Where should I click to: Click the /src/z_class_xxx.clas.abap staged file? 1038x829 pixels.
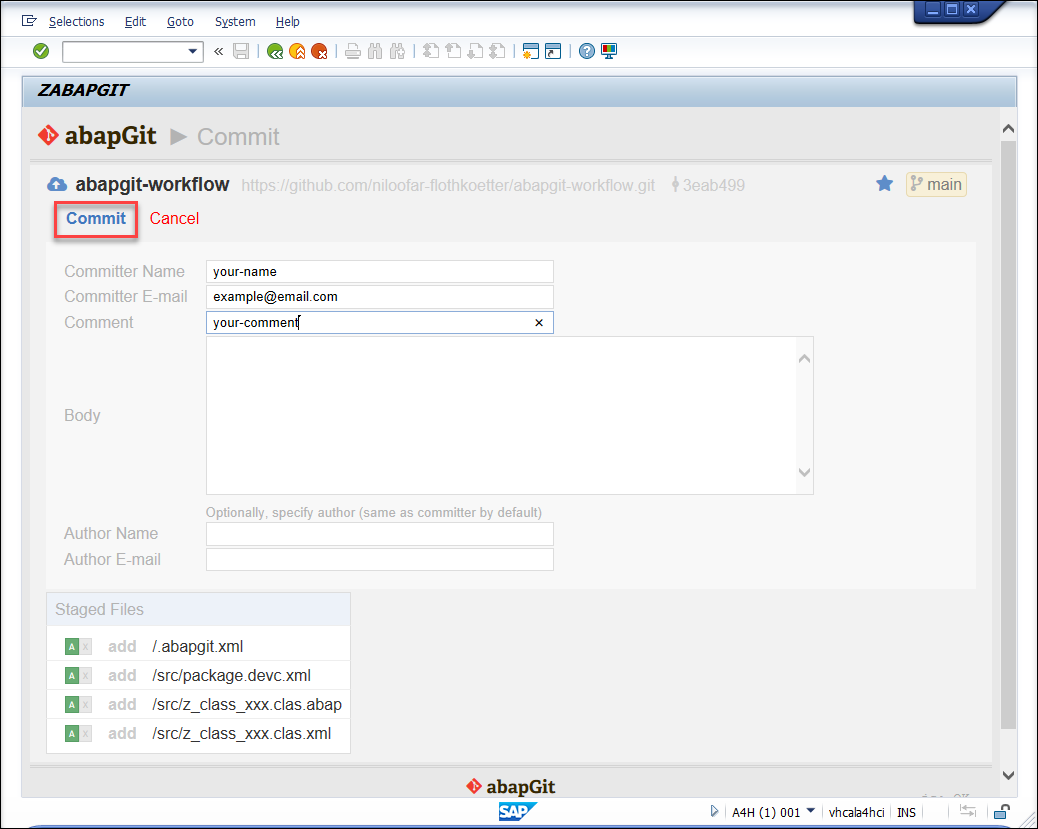tap(247, 705)
